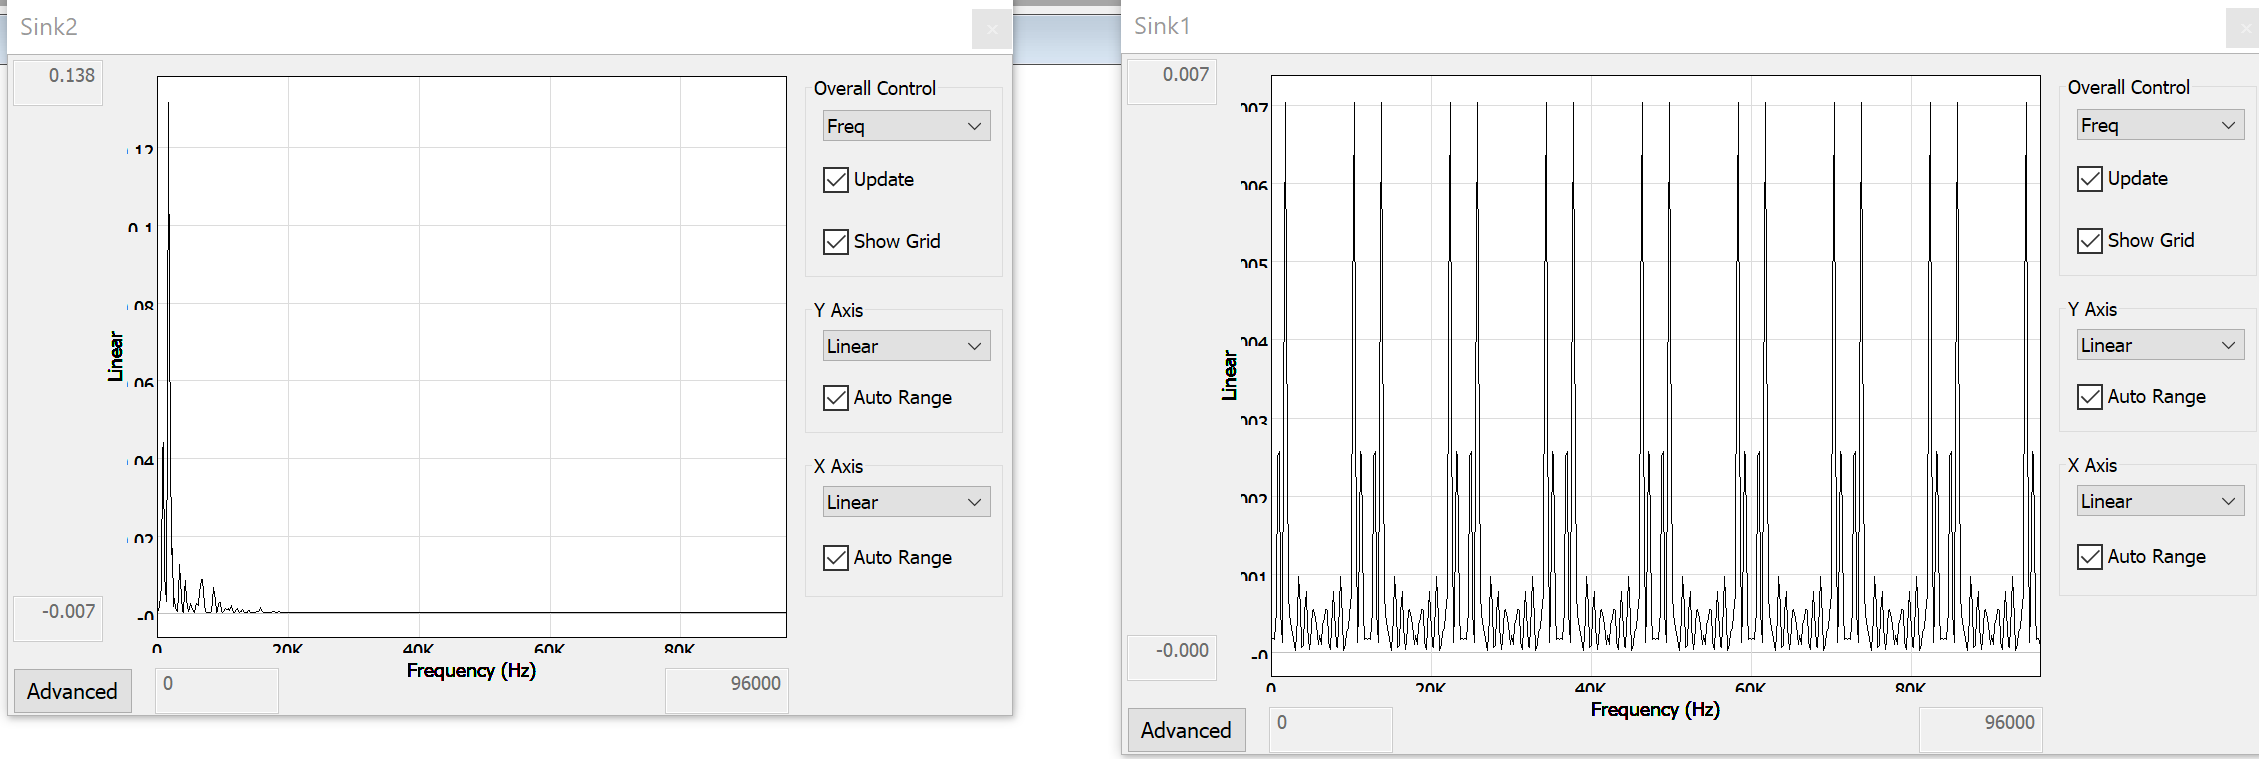Expand Y Axis Linear dropdown in Sink2
Screen dimensions: 2259x759
906,346
